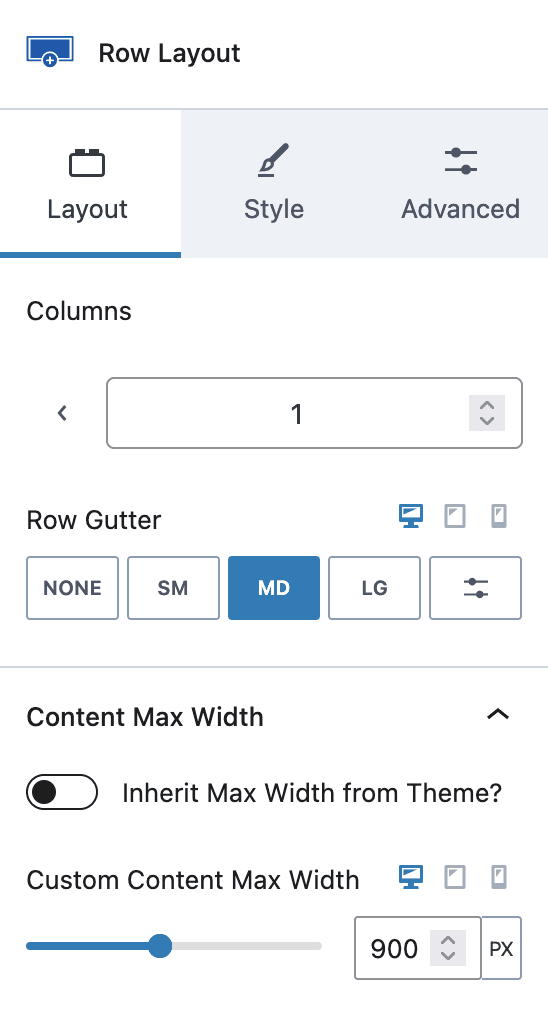548x1024 pixels.
Task: Switch to the Advanced tab
Action: pos(460,184)
